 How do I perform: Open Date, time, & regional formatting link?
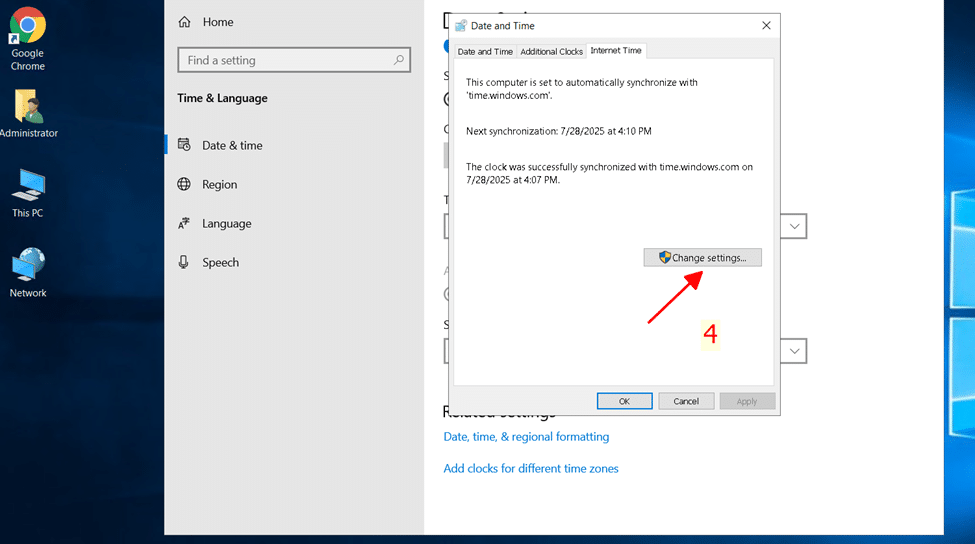coord(526,437)
